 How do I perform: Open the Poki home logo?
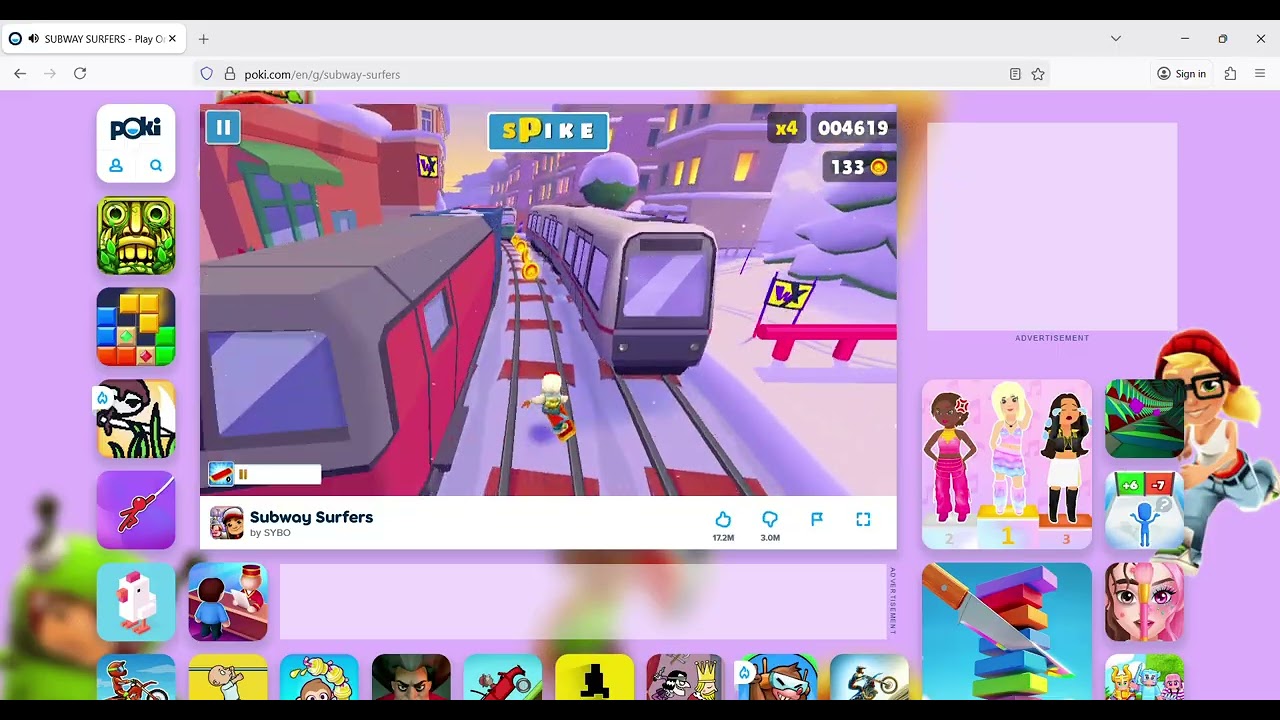click(136, 128)
